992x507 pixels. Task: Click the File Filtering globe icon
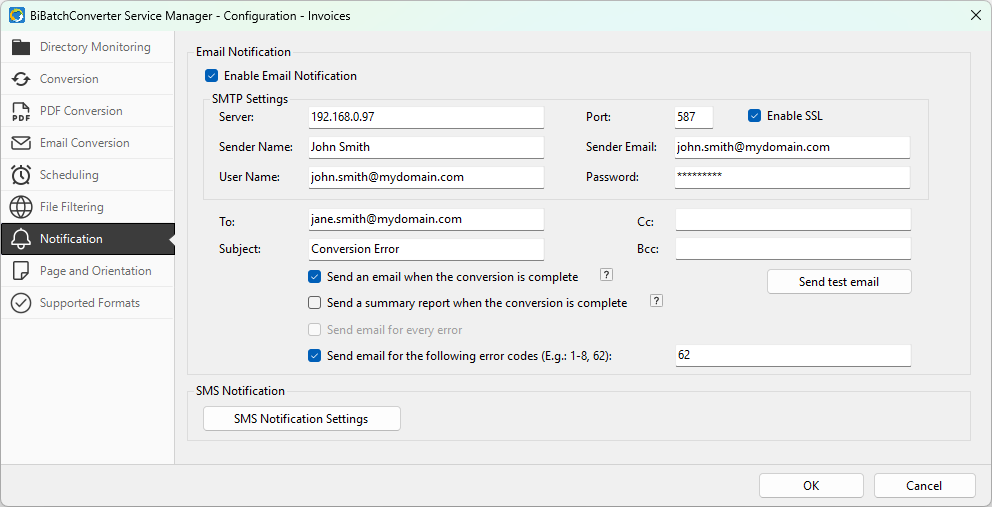pos(21,207)
